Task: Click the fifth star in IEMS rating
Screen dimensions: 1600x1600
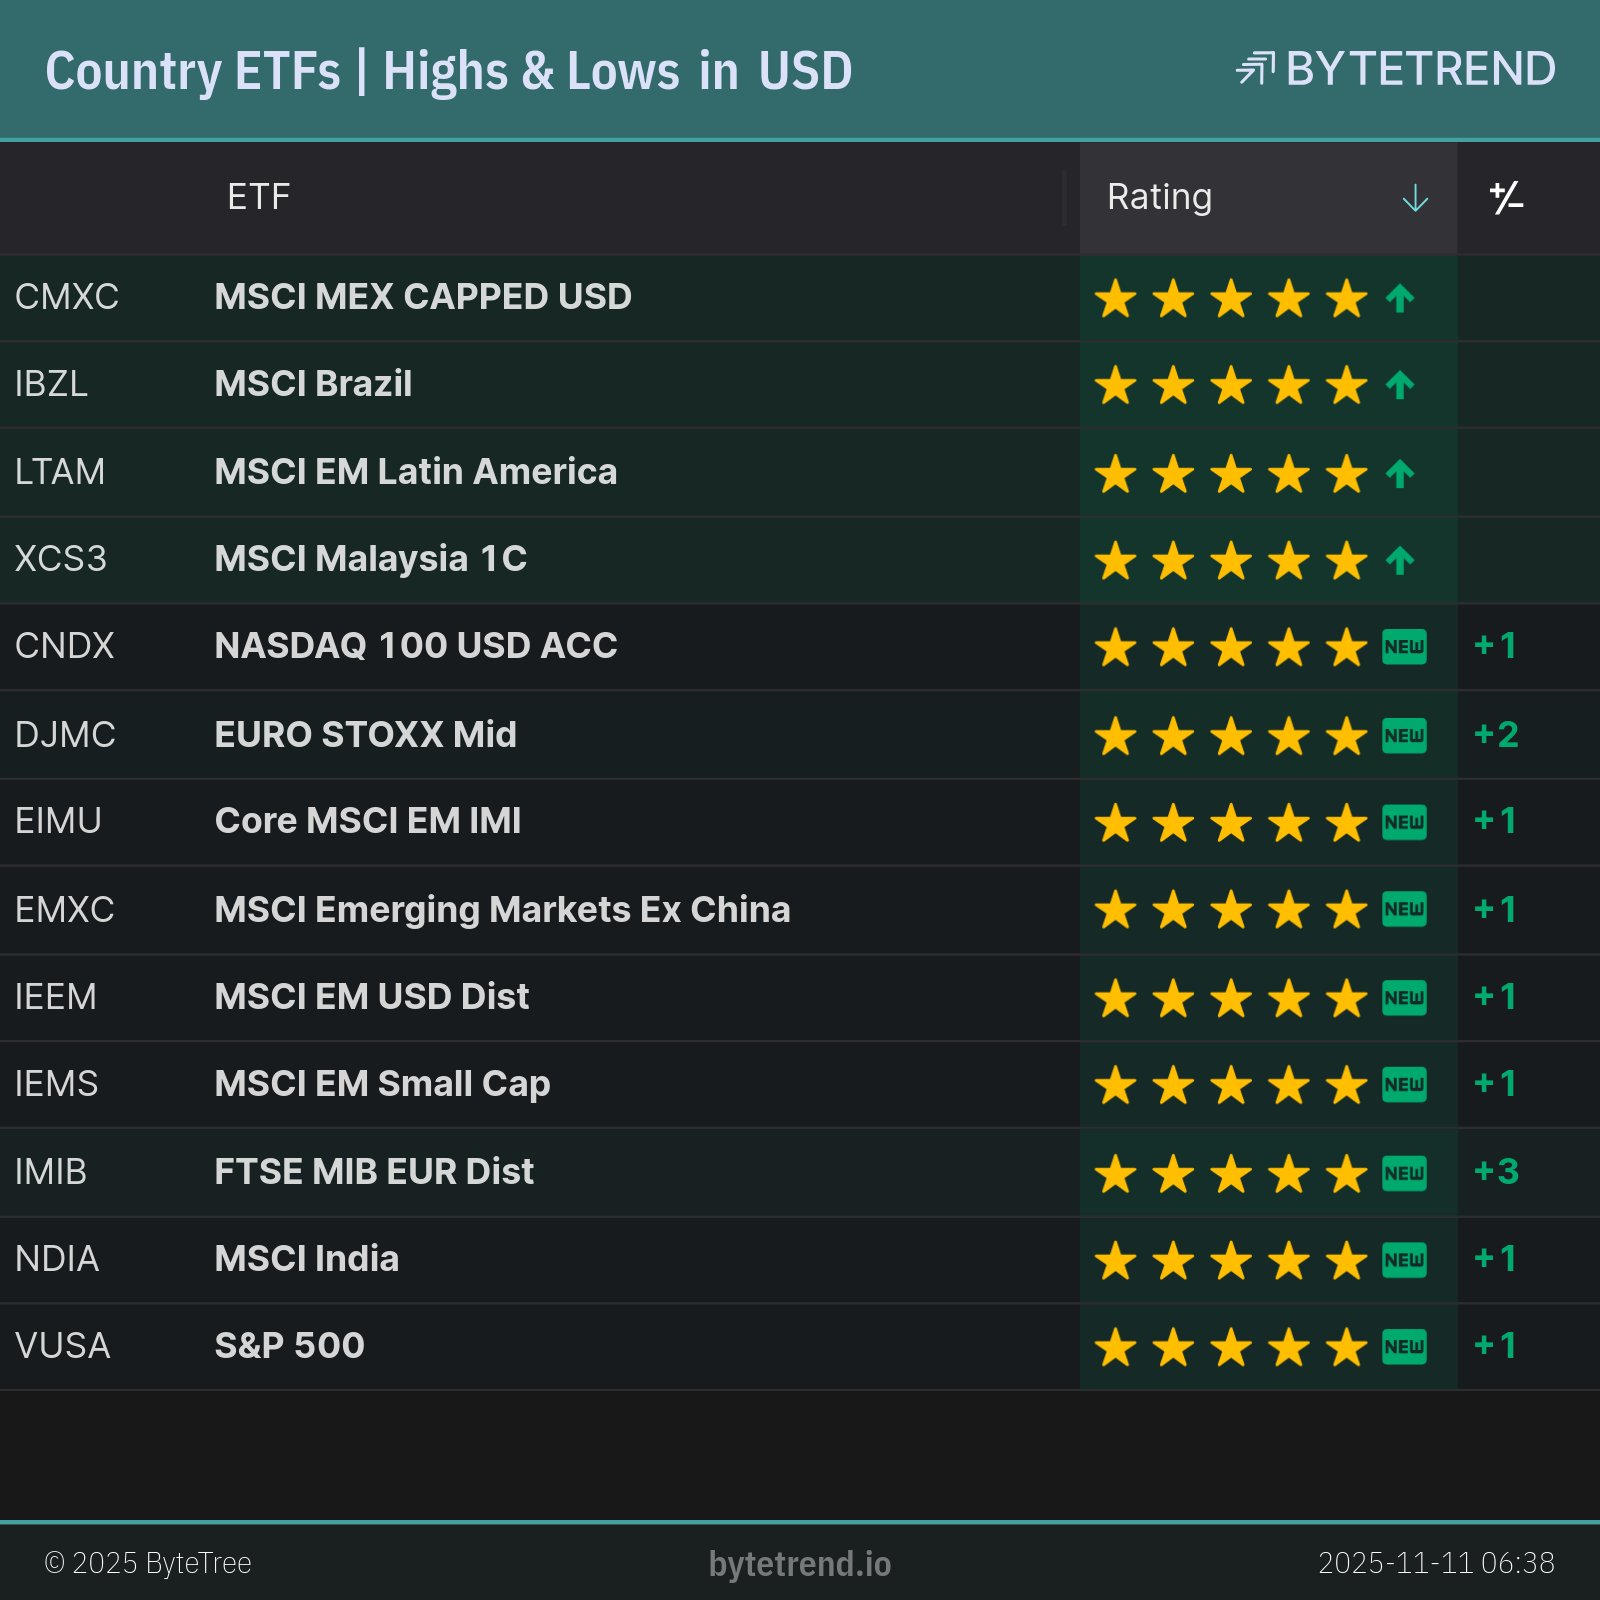Action: pos(1347,1085)
